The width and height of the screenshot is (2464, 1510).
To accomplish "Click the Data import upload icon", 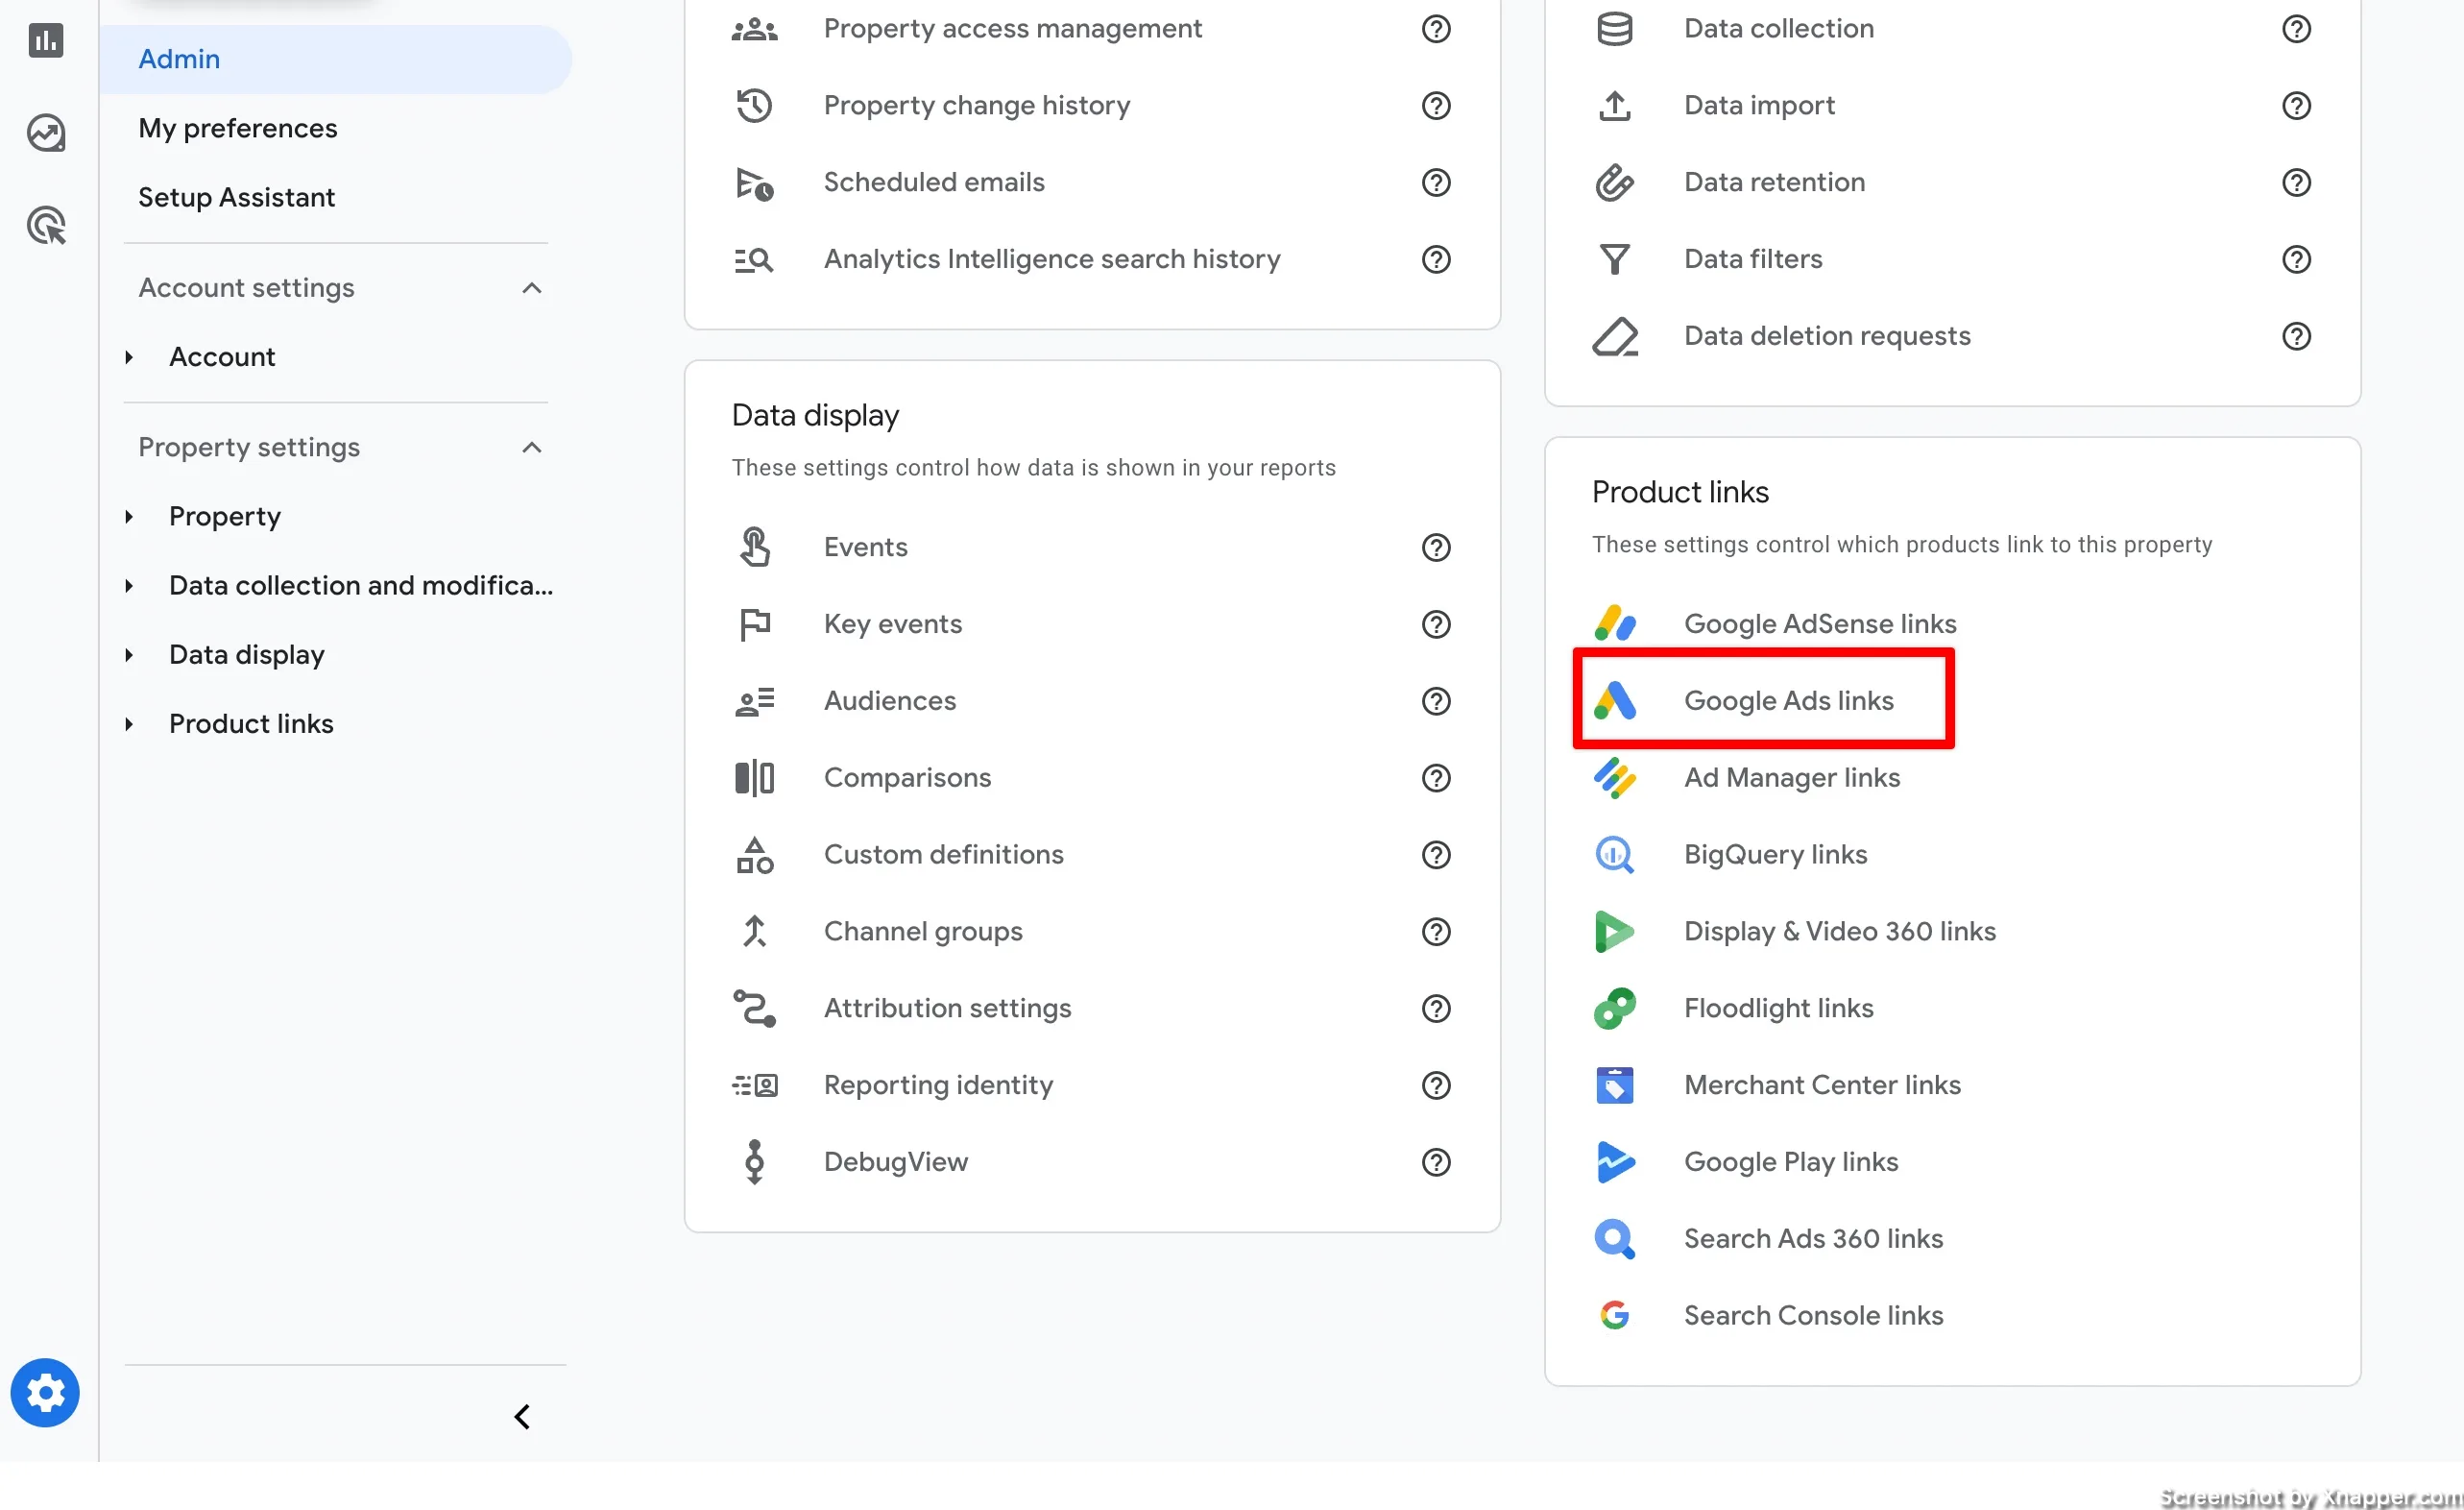I will coord(1614,106).
